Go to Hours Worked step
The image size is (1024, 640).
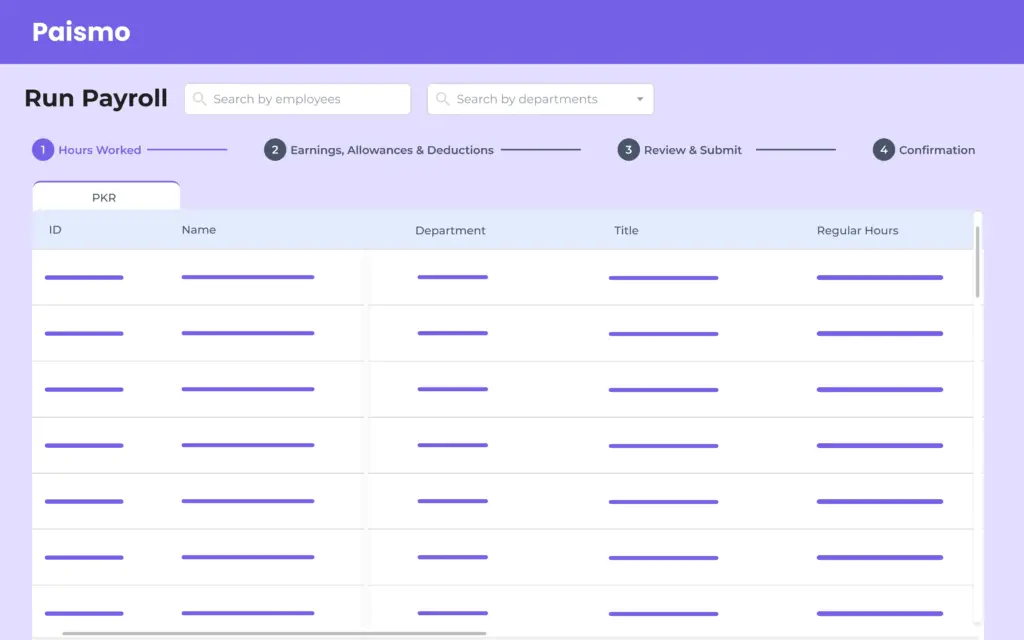100,150
